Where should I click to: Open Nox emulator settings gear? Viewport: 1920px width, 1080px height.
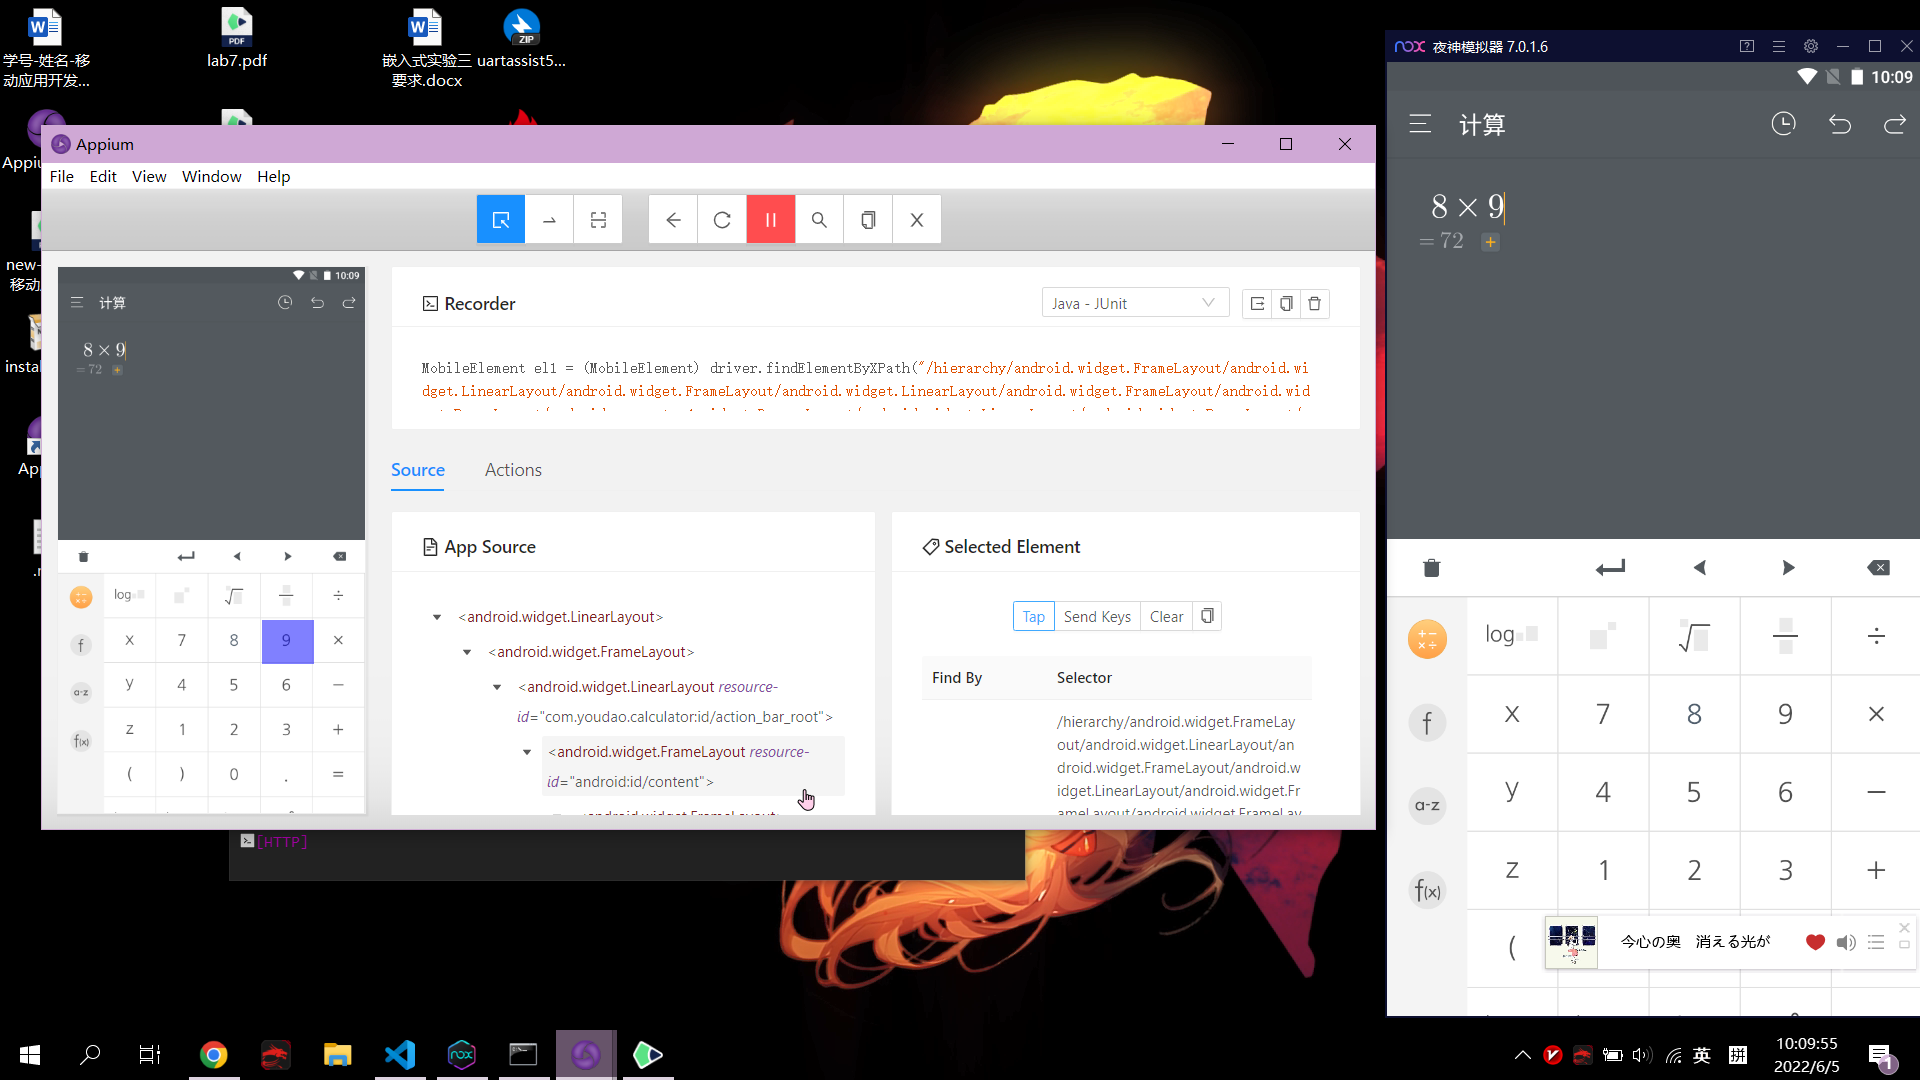[x=1811, y=46]
